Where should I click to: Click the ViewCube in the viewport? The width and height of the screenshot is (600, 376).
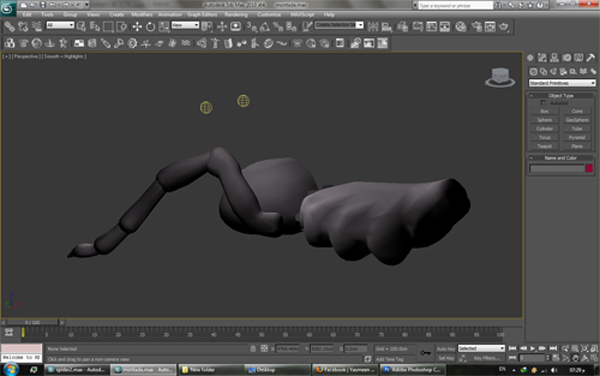coord(500,77)
